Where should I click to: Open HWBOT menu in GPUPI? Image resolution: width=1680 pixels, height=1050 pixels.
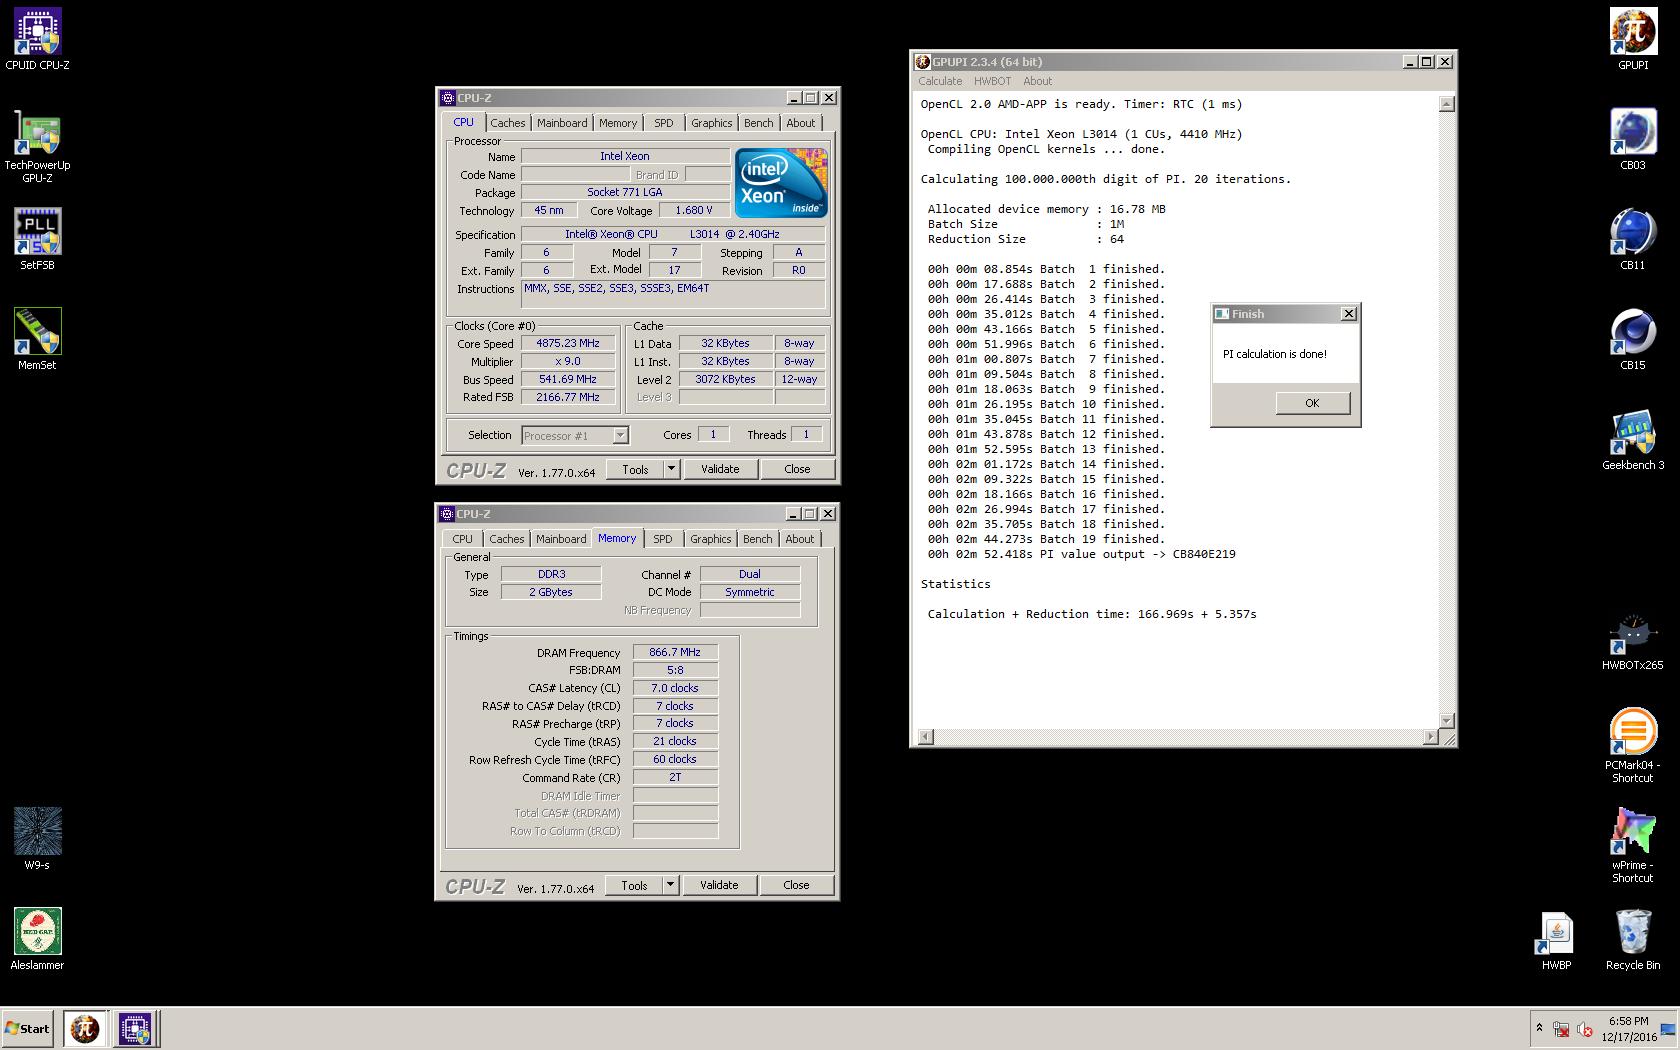tap(992, 81)
